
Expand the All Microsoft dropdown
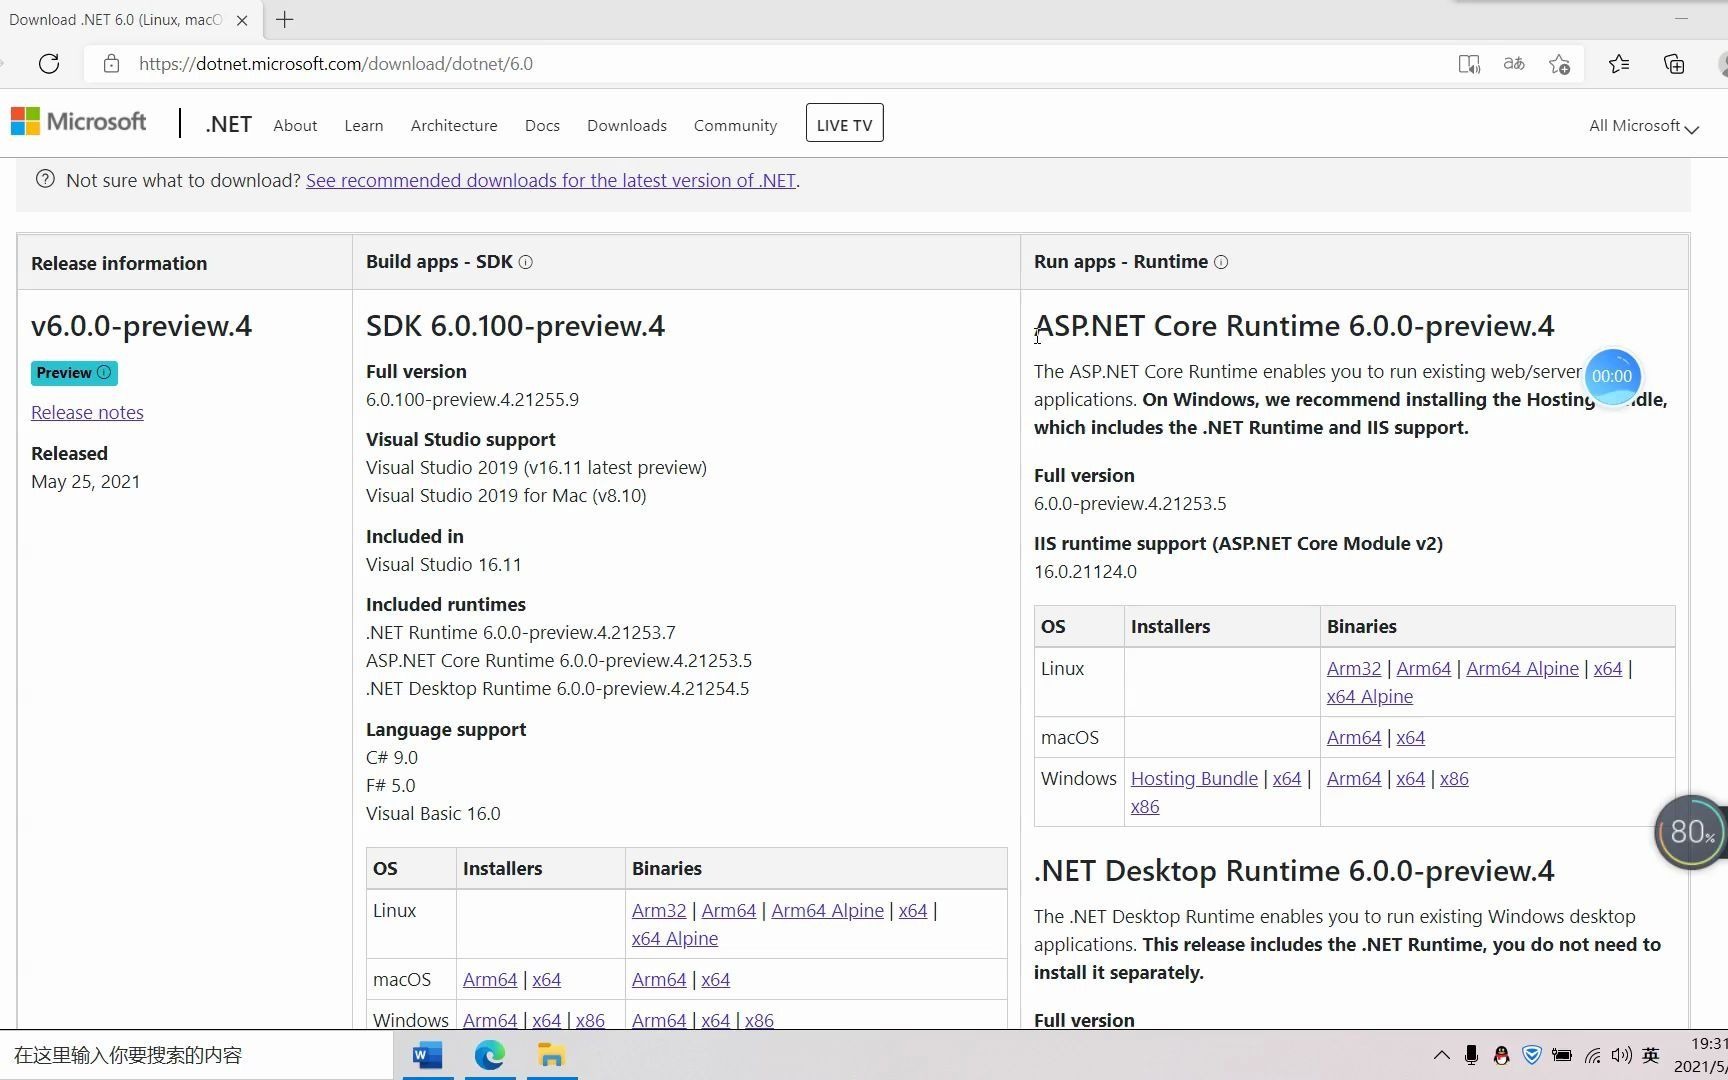(1644, 126)
